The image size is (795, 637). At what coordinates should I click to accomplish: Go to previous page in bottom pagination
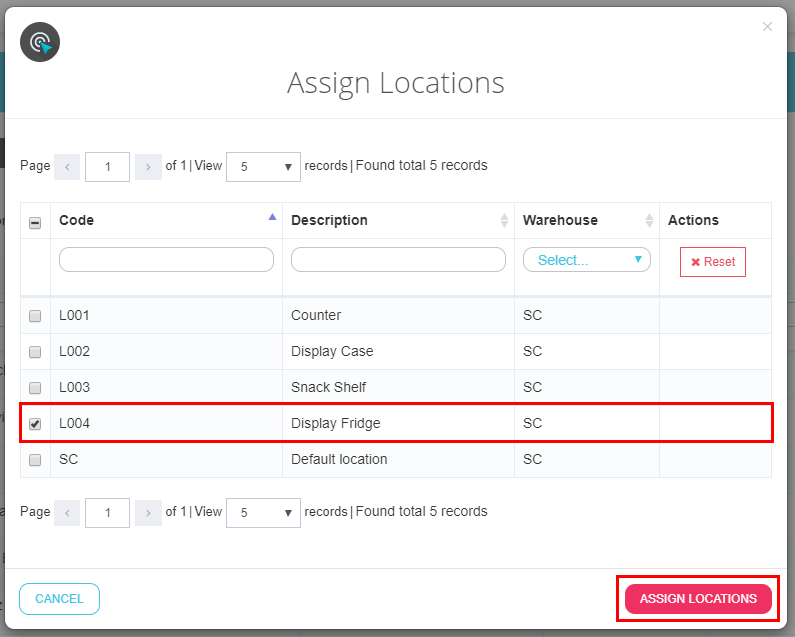[x=67, y=512]
